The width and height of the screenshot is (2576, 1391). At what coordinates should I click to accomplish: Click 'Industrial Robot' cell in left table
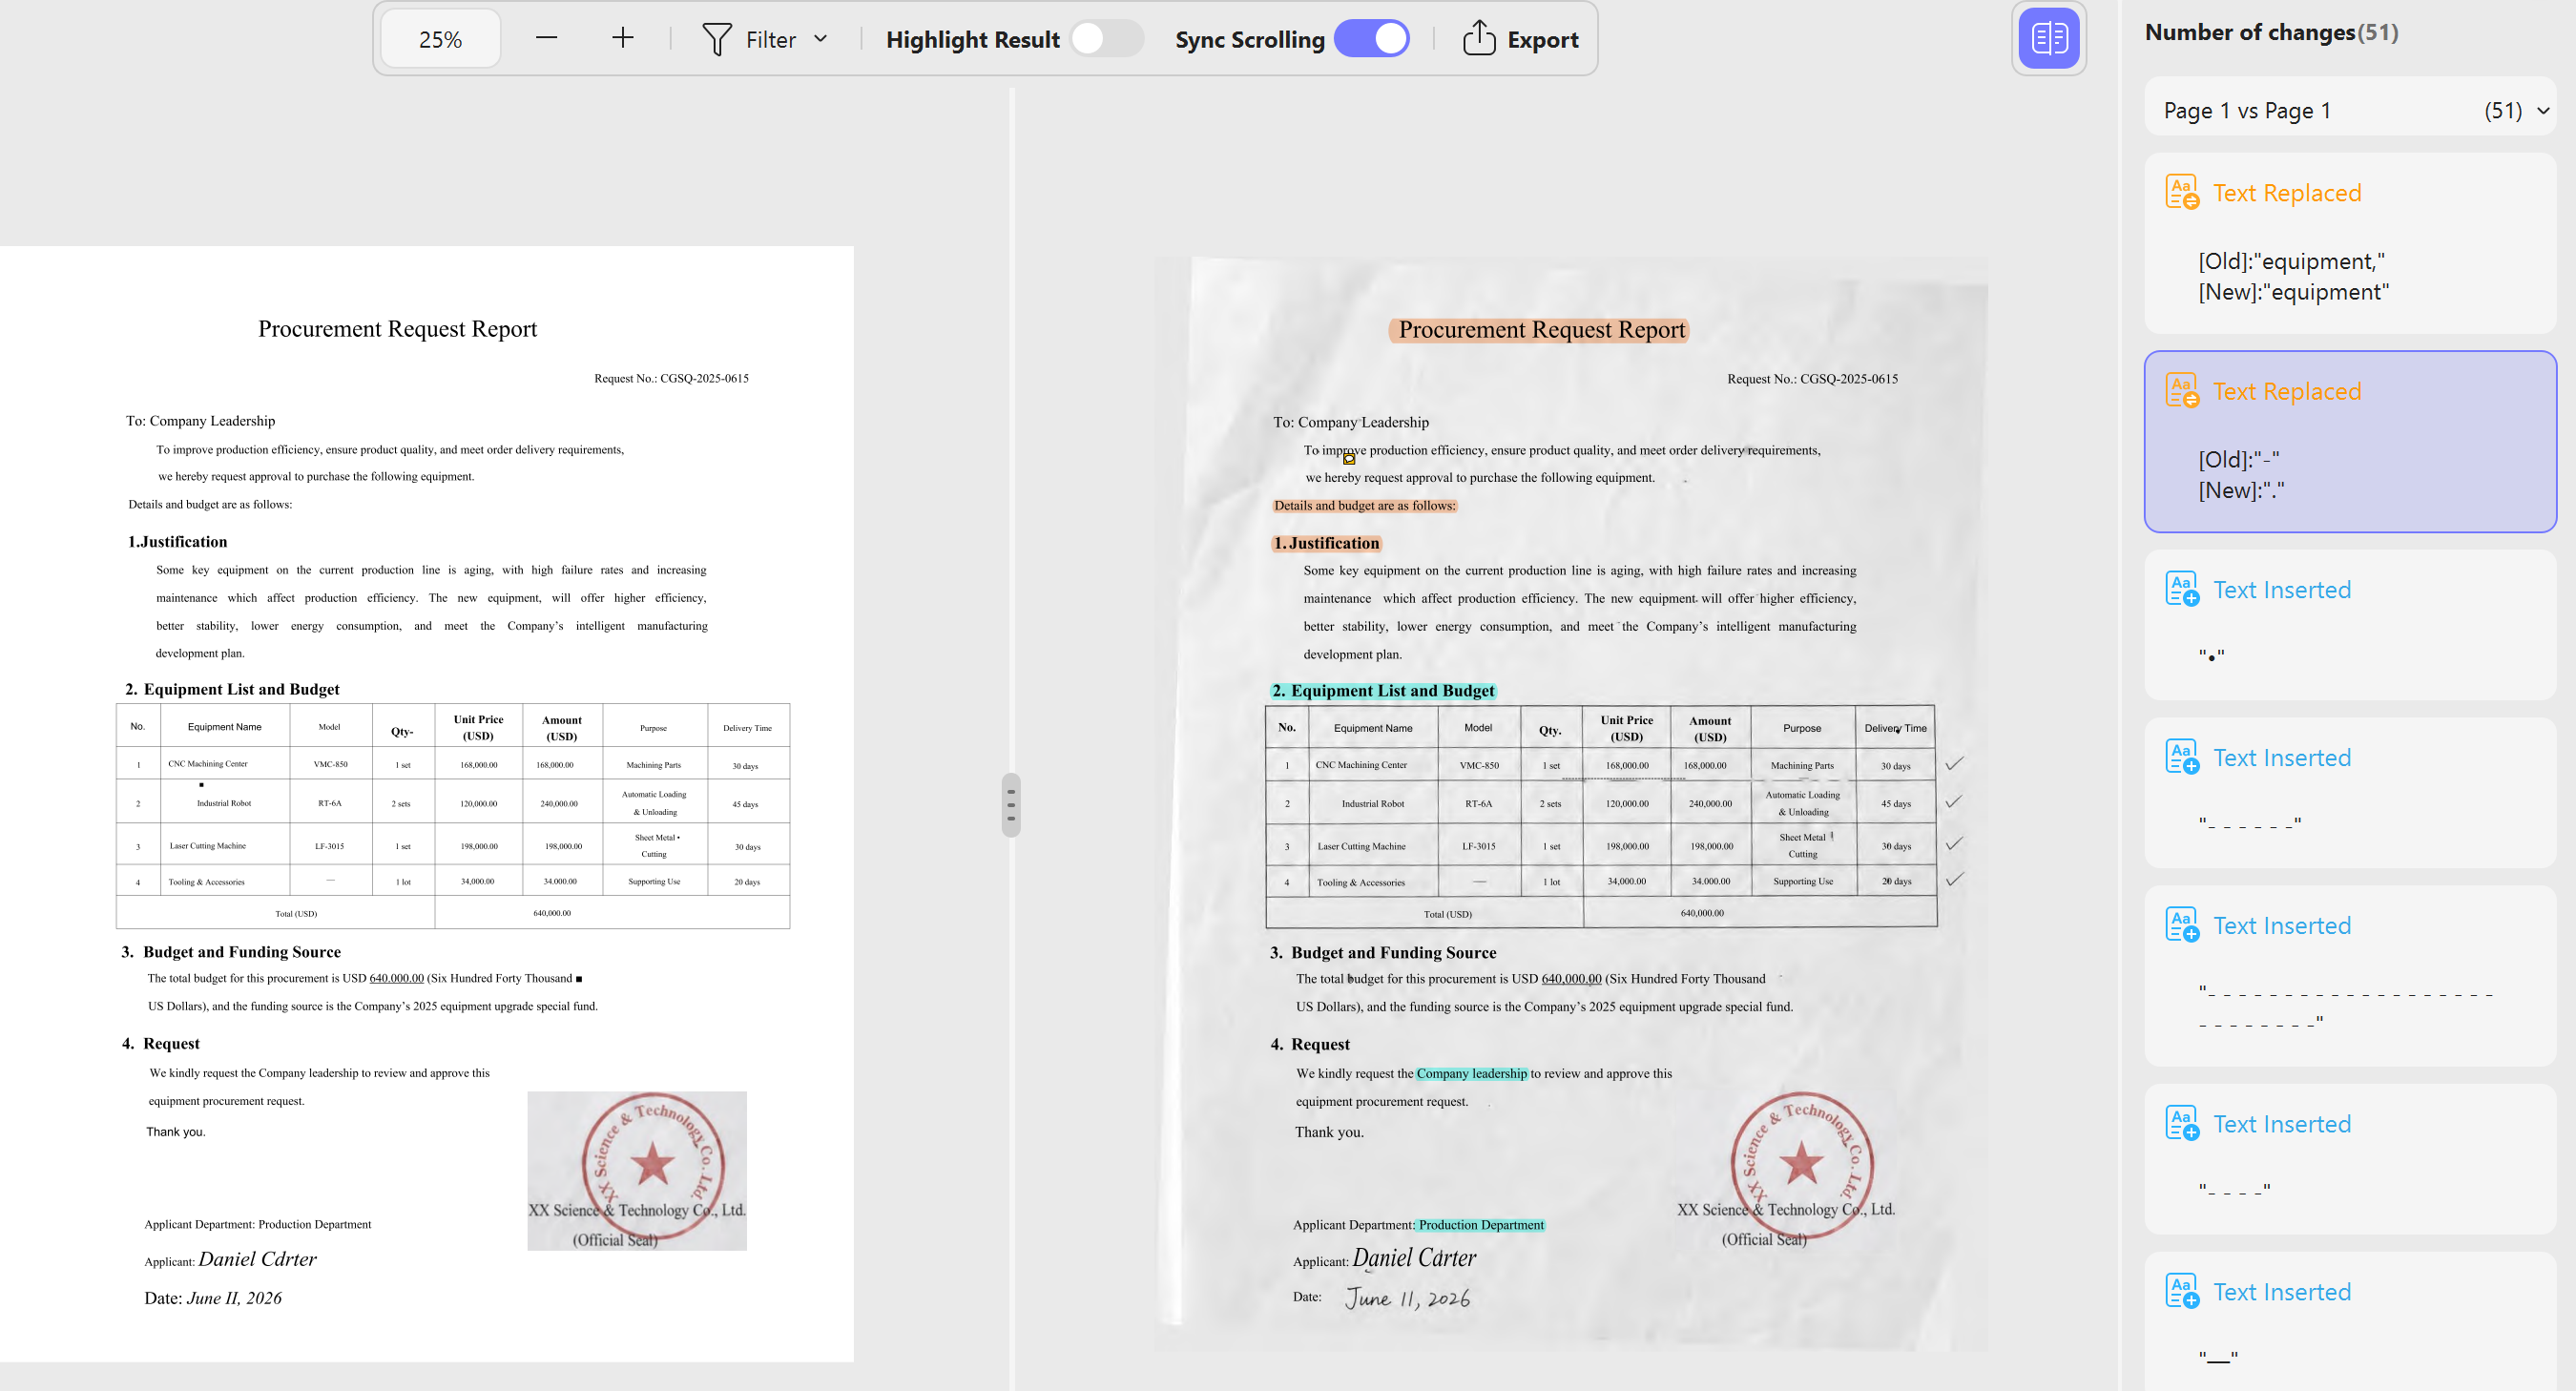[x=224, y=803]
